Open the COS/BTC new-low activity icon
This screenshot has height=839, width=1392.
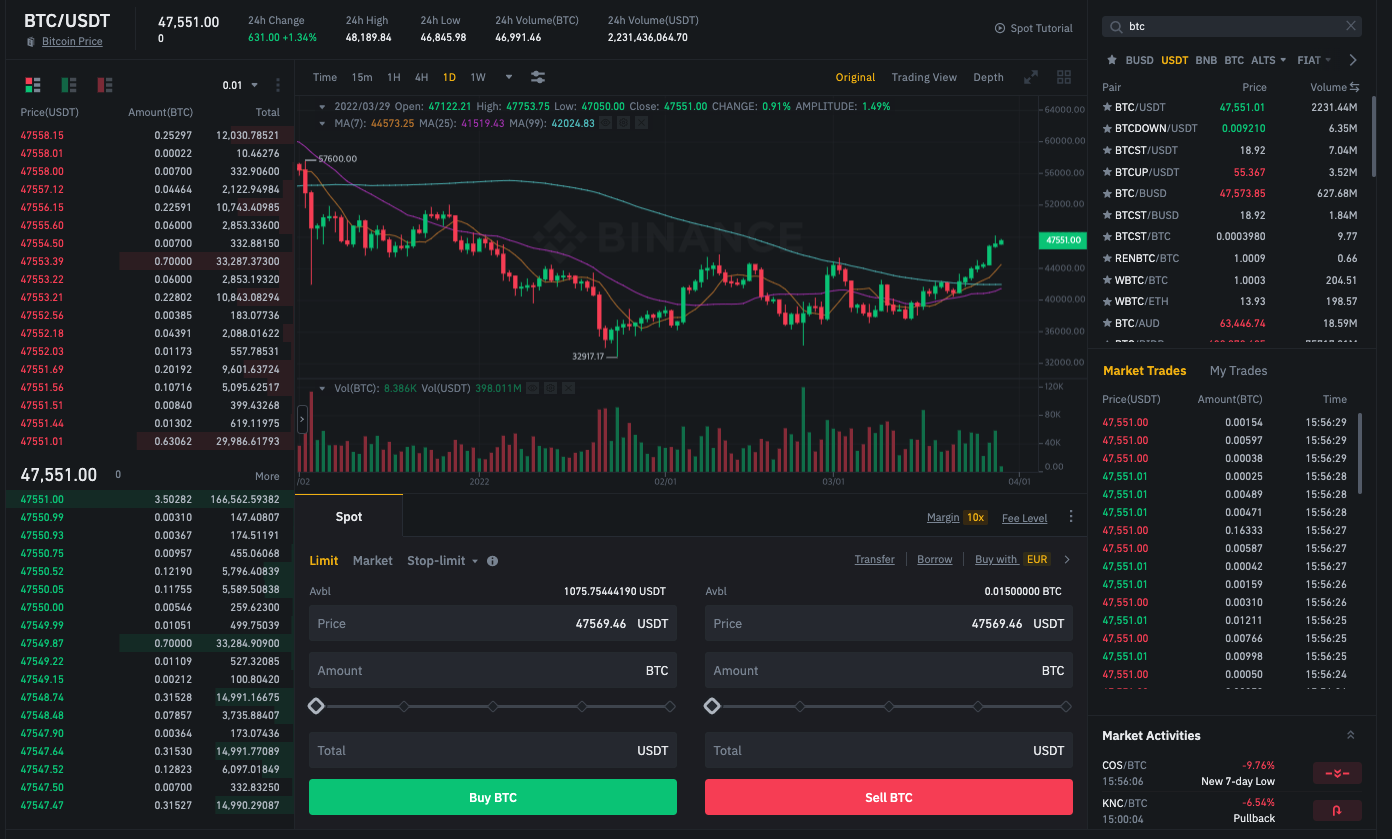click(1337, 773)
